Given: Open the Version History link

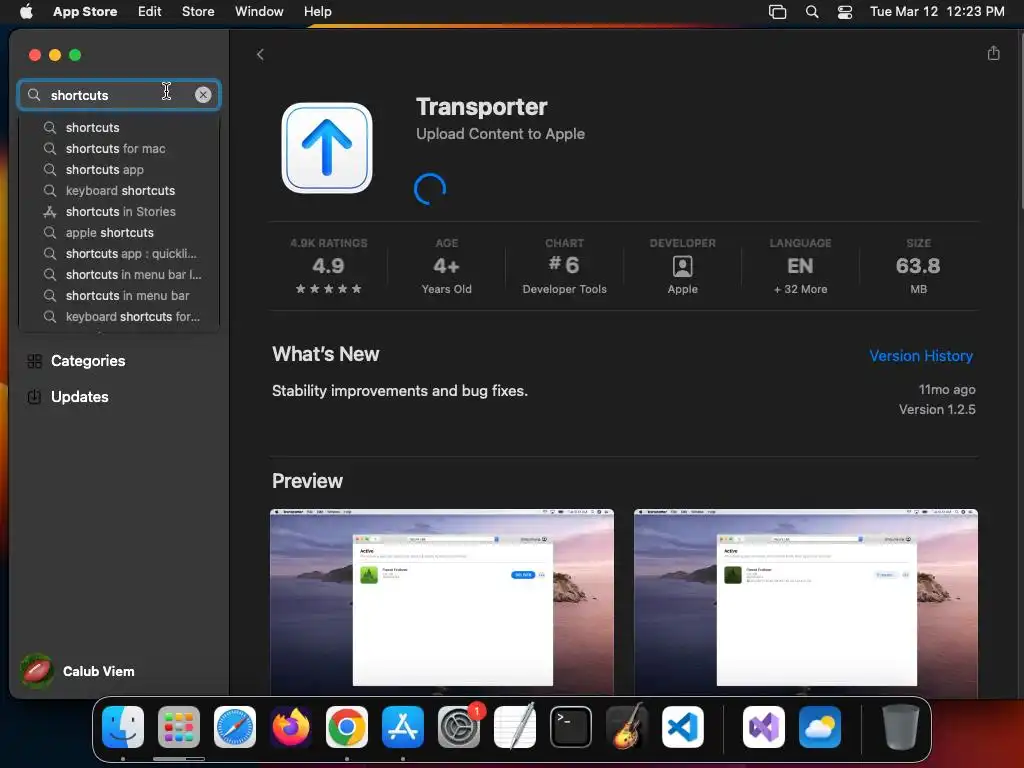Looking at the screenshot, I should click(921, 356).
